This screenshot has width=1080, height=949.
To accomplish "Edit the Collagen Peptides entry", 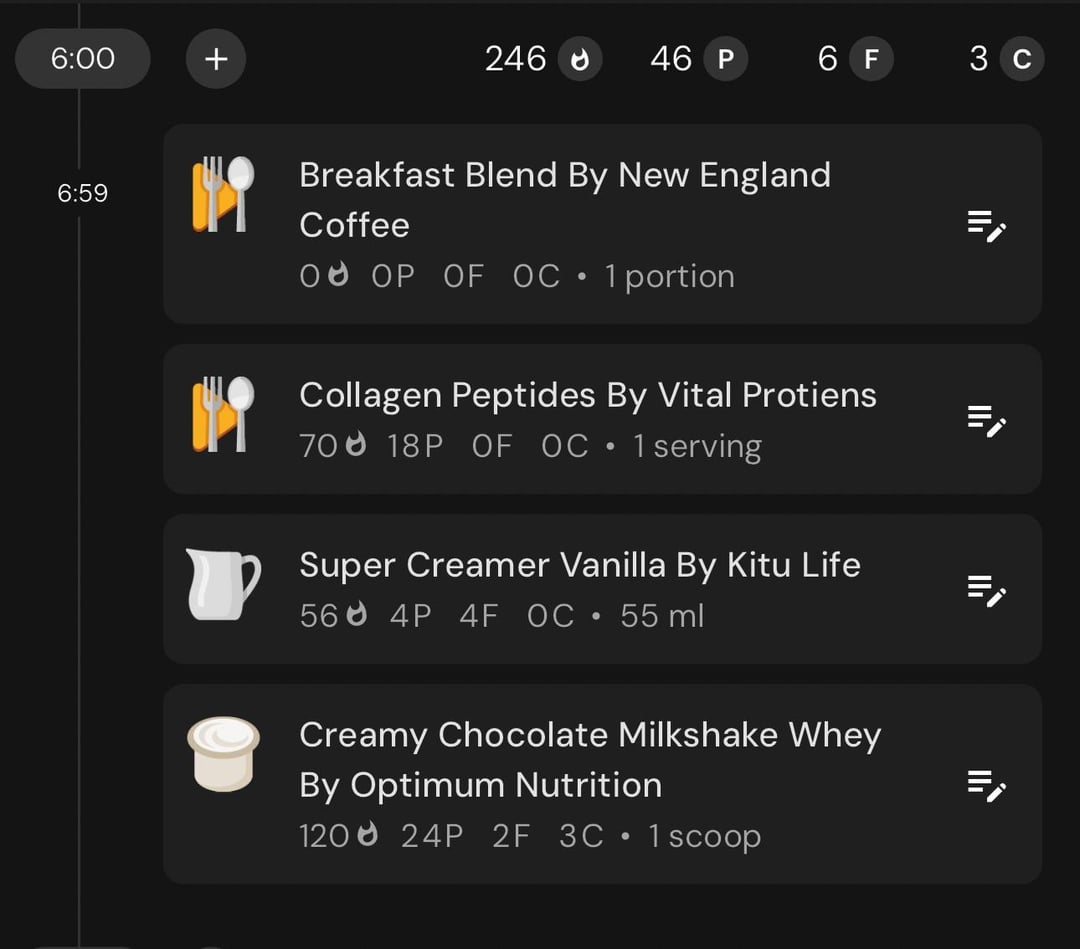I will (986, 421).
